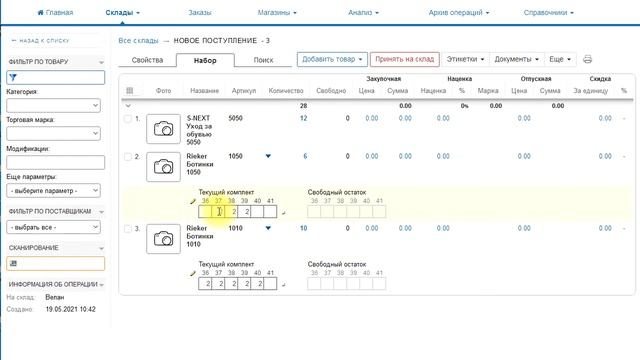The image size is (640, 360).
Task: Open the Этикетки dropdown
Action: (465, 59)
